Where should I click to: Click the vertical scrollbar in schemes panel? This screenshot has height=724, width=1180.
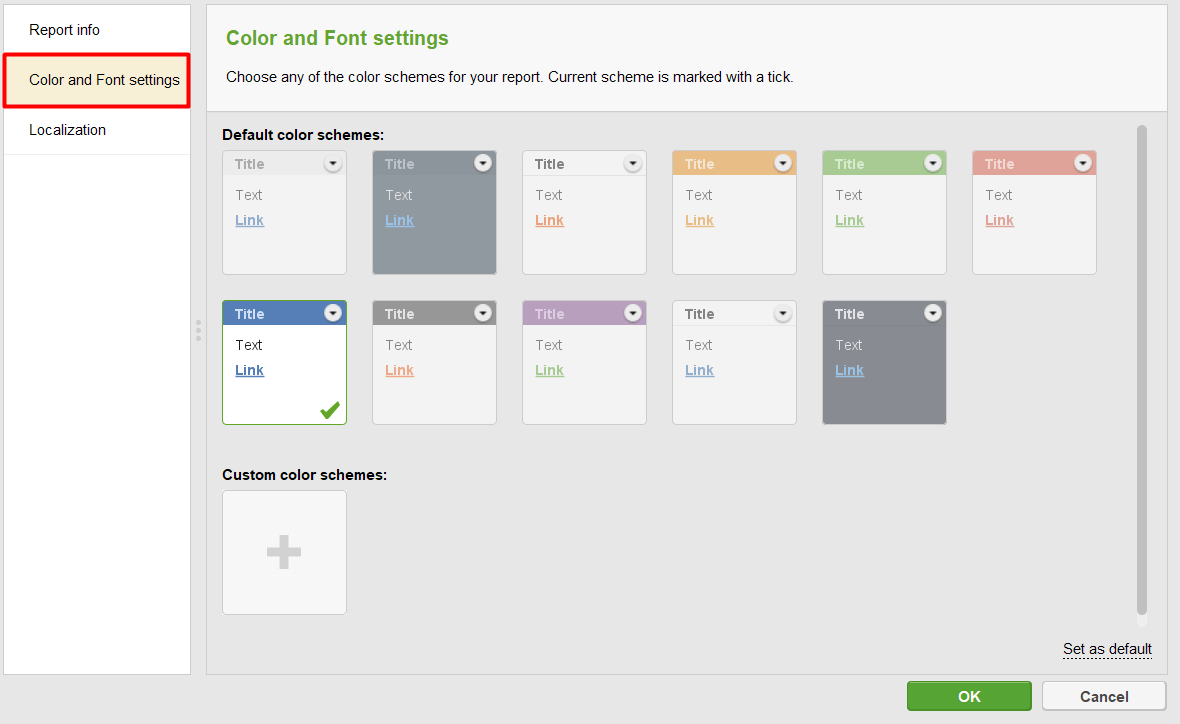pyautogui.click(x=1142, y=370)
